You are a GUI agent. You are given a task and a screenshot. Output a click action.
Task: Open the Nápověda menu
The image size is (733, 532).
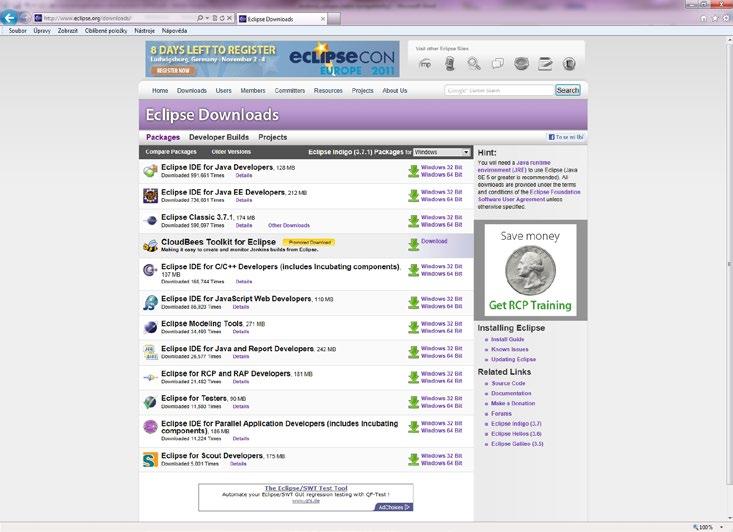pyautogui.click(x=174, y=30)
